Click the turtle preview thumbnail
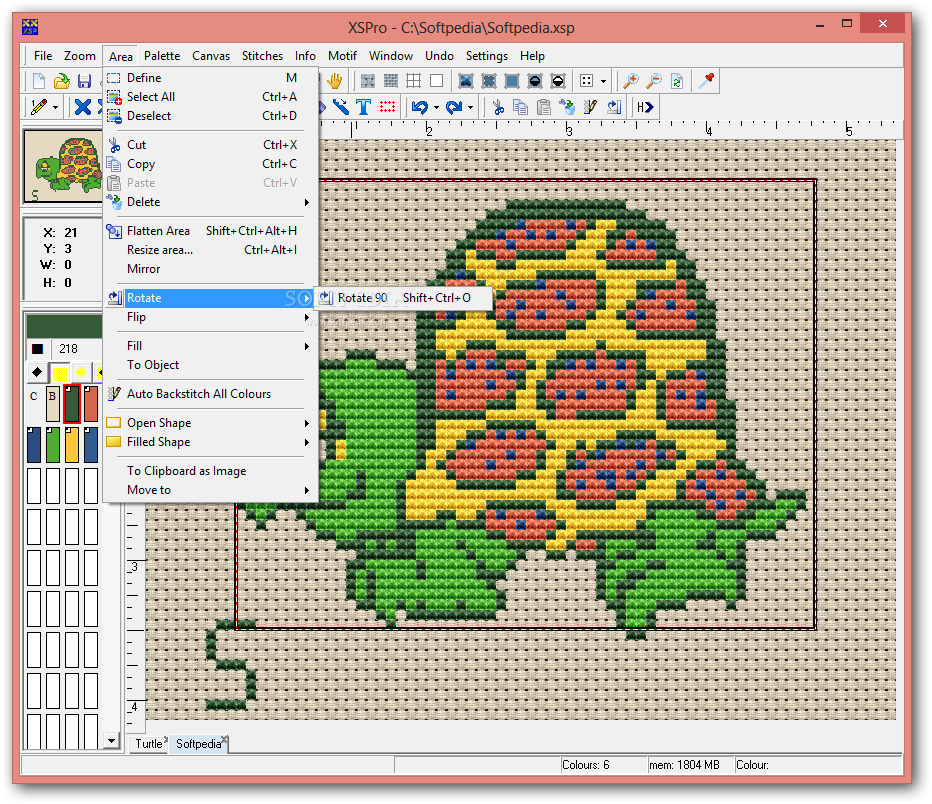 tap(63, 166)
